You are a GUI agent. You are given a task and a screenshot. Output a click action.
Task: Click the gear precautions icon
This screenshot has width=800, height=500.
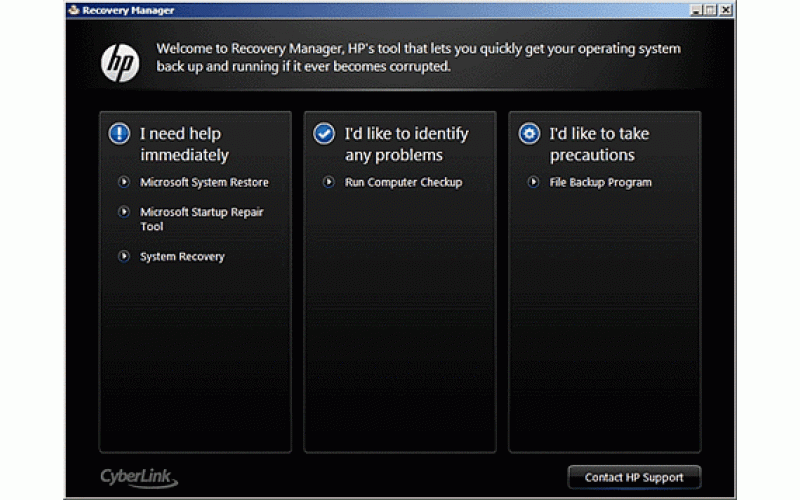(x=529, y=134)
